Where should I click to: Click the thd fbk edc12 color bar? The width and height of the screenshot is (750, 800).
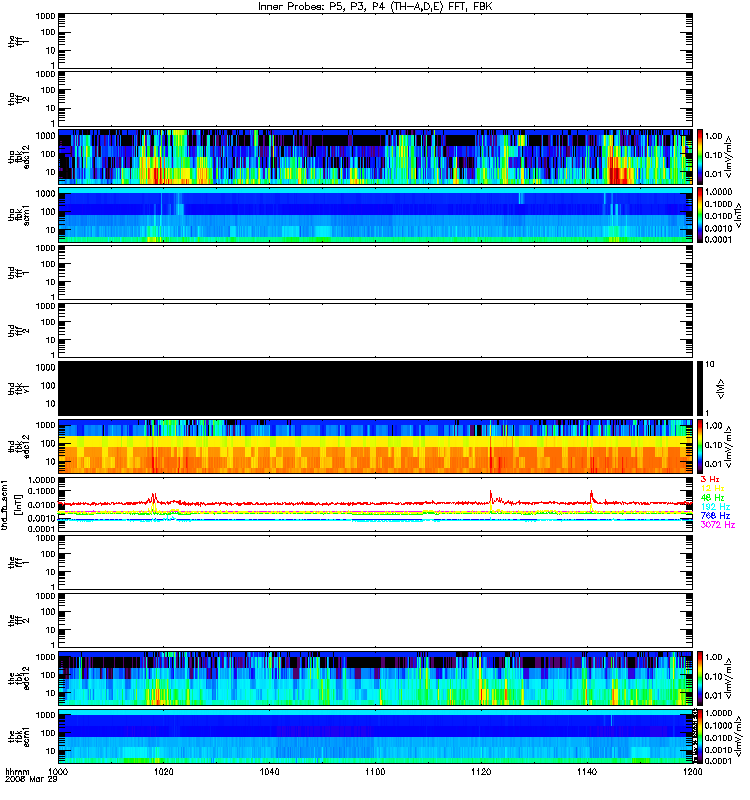(700, 446)
